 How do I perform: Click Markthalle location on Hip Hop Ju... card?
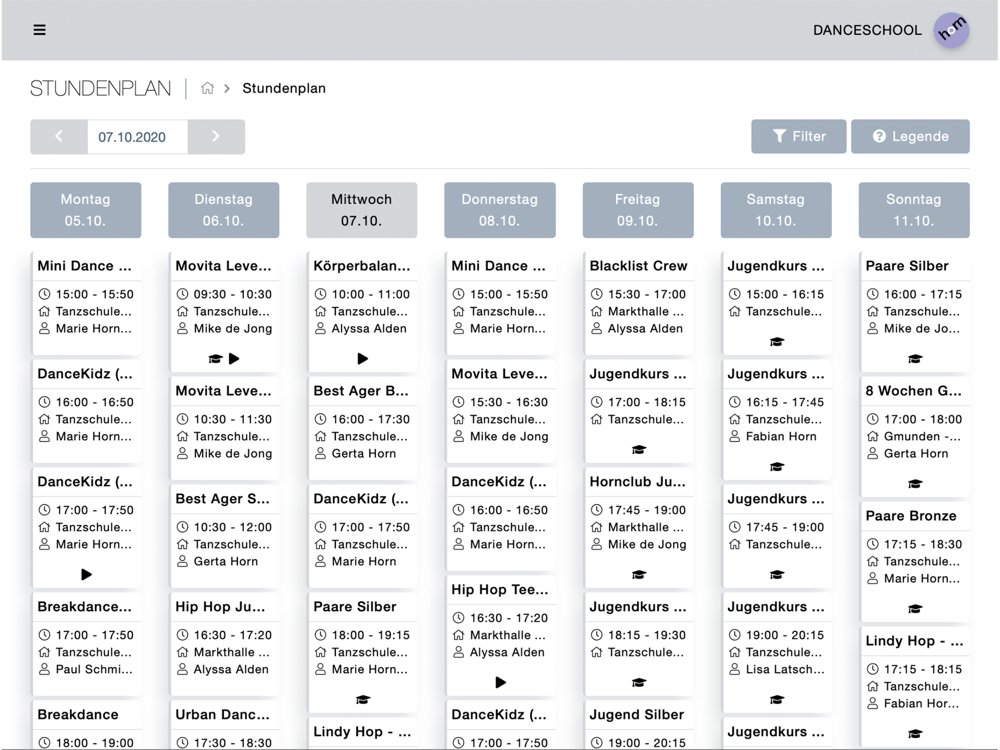point(232,652)
